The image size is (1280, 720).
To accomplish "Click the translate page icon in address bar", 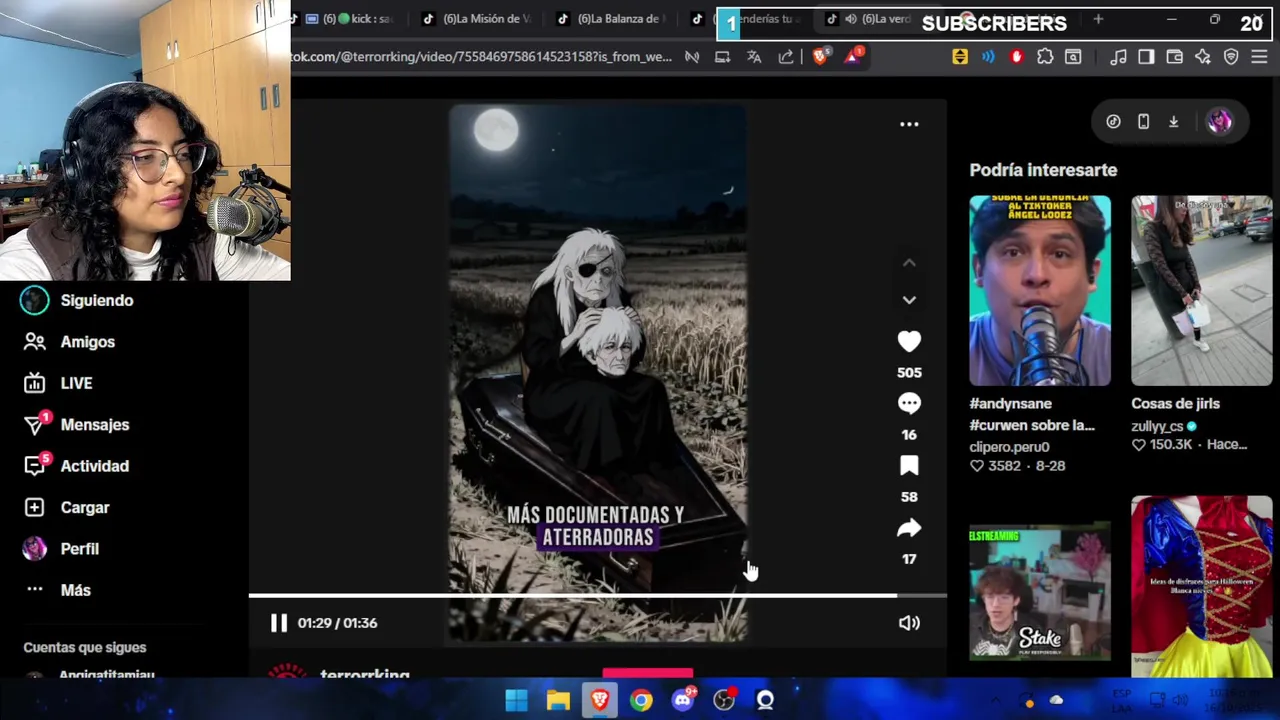I will click(754, 57).
